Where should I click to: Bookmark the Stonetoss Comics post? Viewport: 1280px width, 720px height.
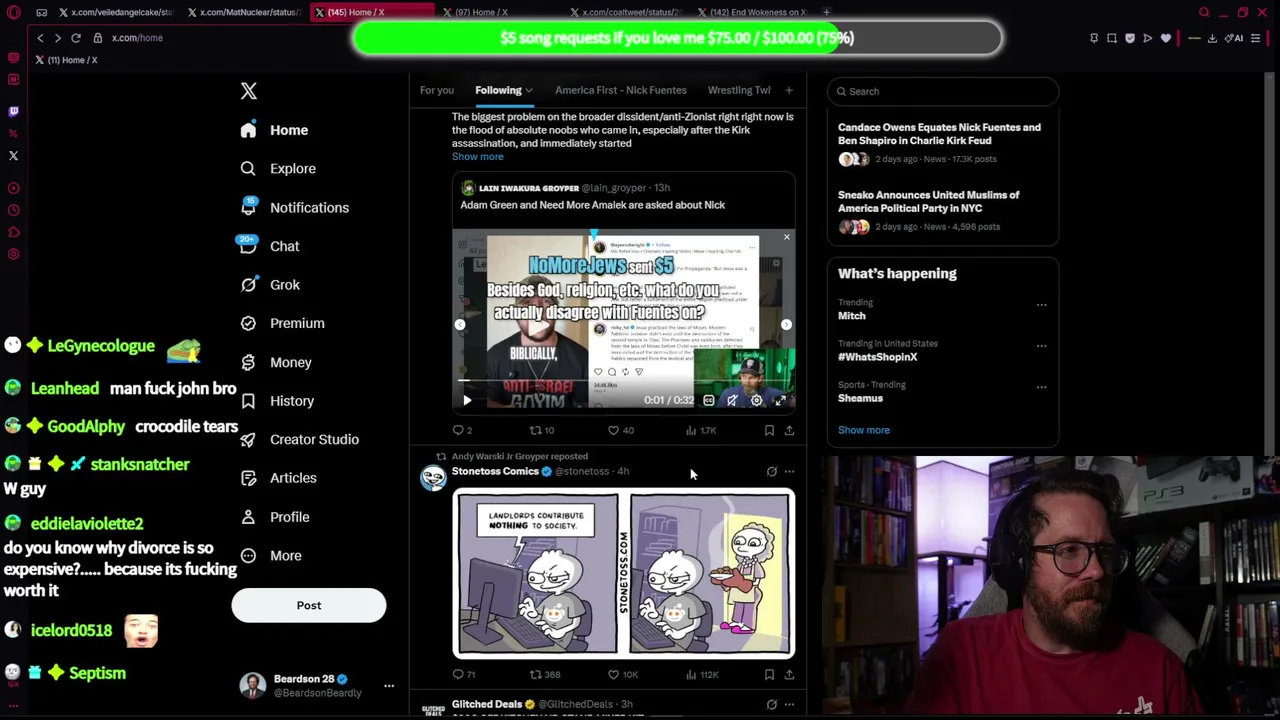pyautogui.click(x=769, y=675)
